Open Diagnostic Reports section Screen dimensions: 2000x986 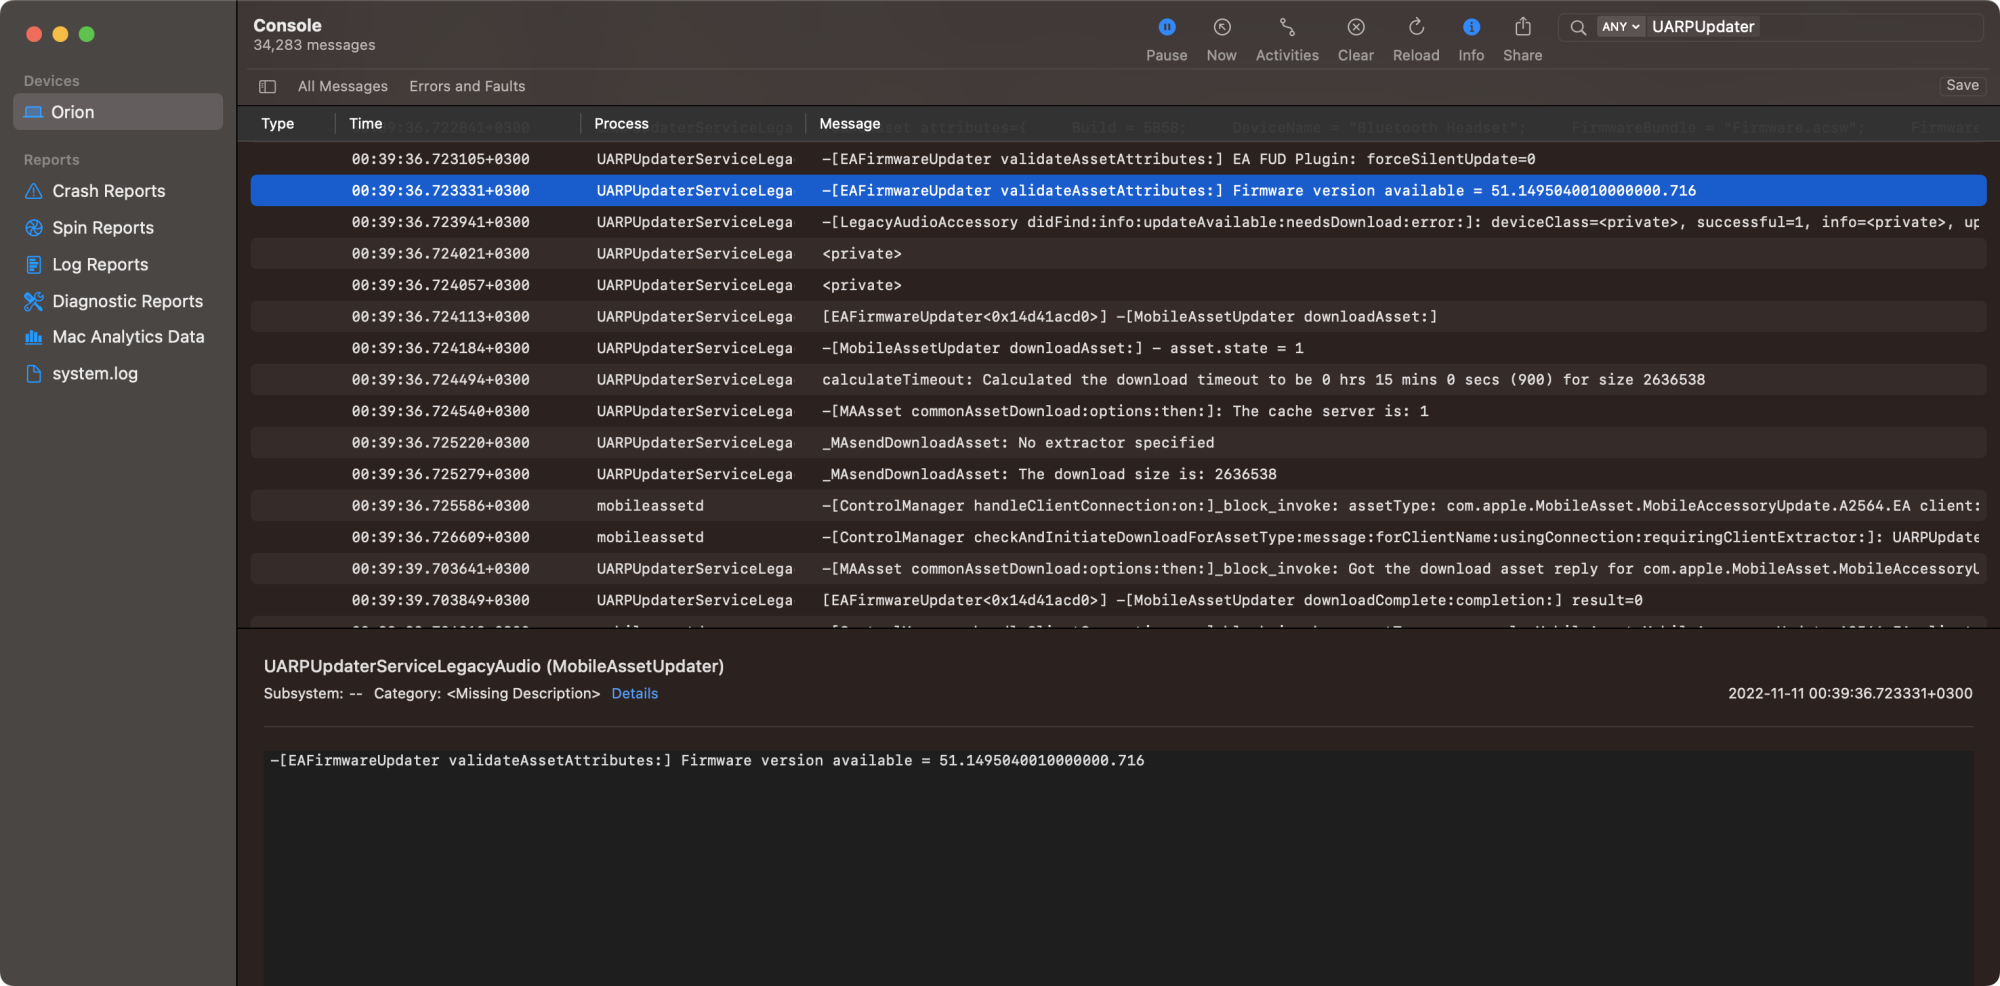coord(127,301)
